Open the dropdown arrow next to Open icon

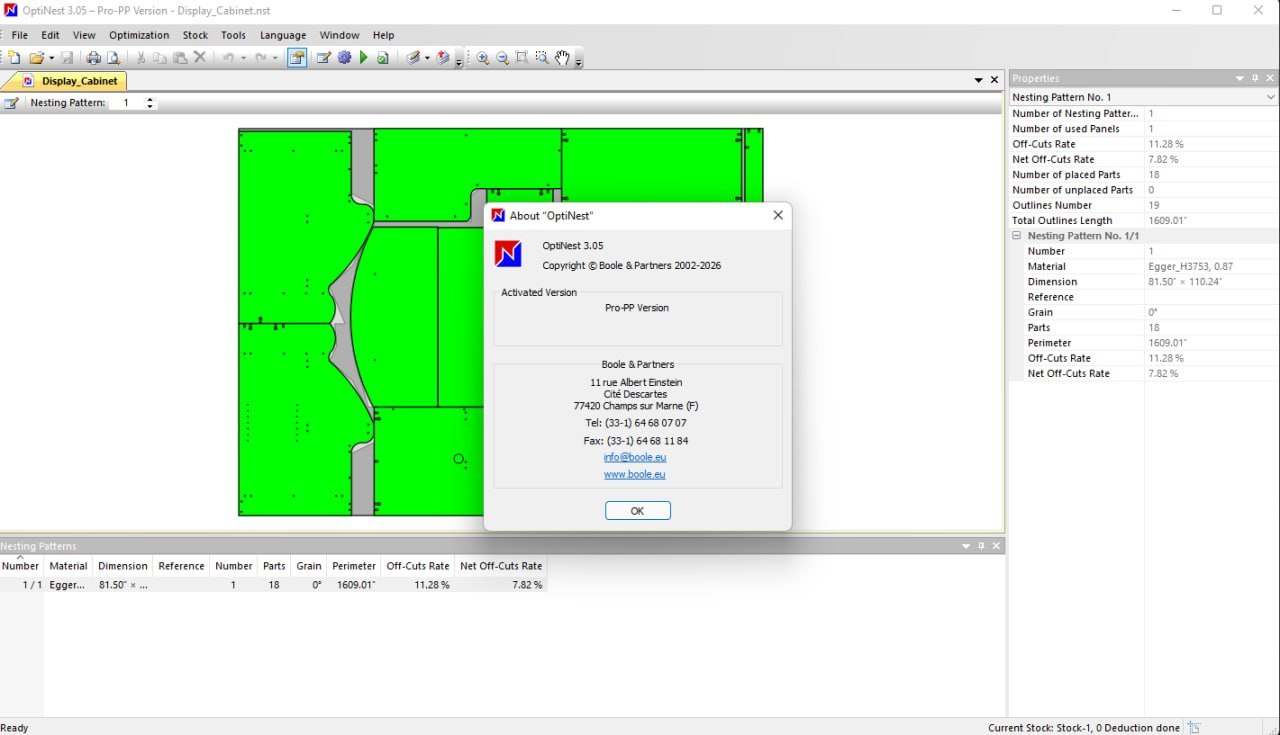[51, 58]
